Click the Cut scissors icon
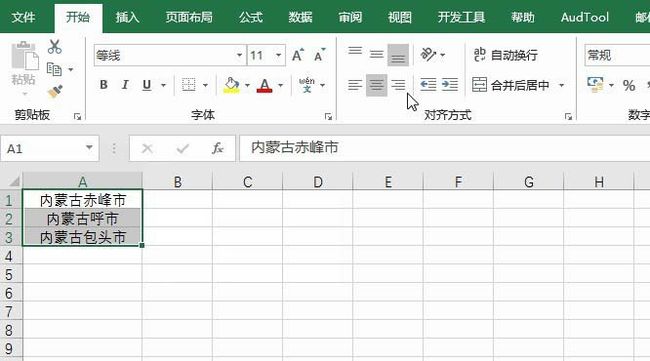Screen dimensions: 650x361 pyautogui.click(x=54, y=47)
